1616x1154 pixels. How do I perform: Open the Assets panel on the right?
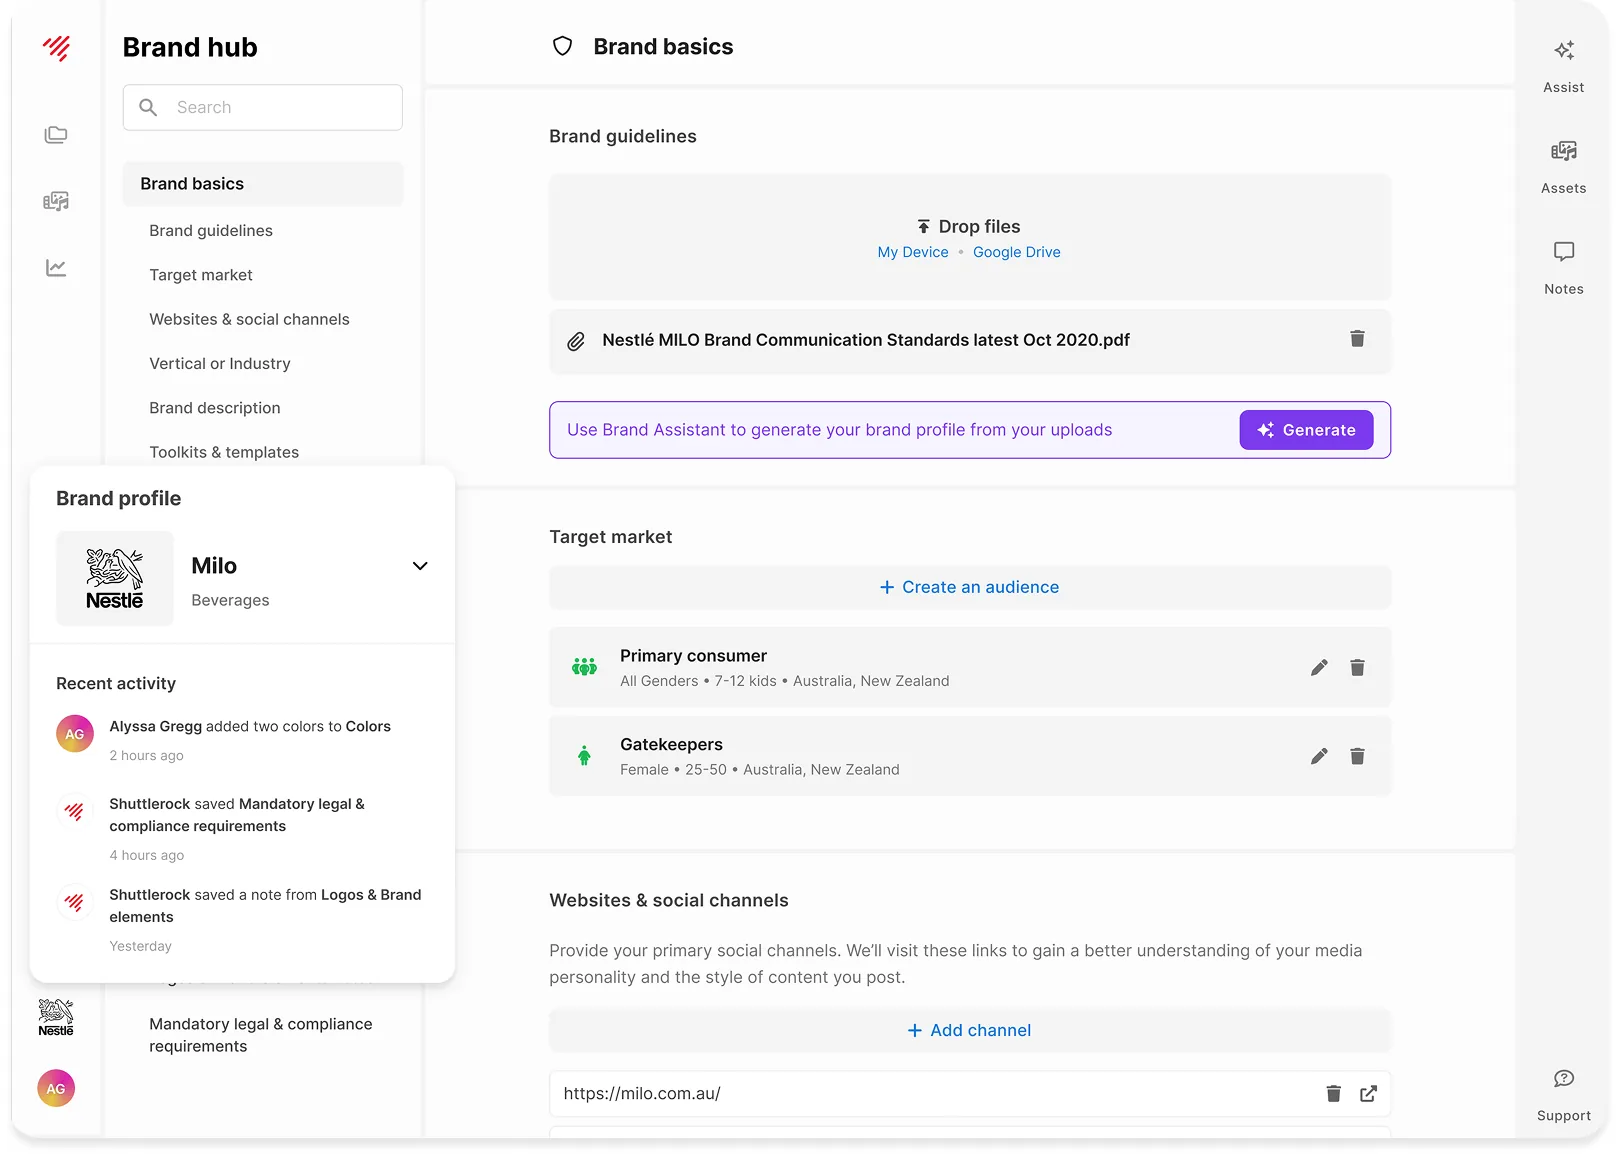pos(1564,167)
